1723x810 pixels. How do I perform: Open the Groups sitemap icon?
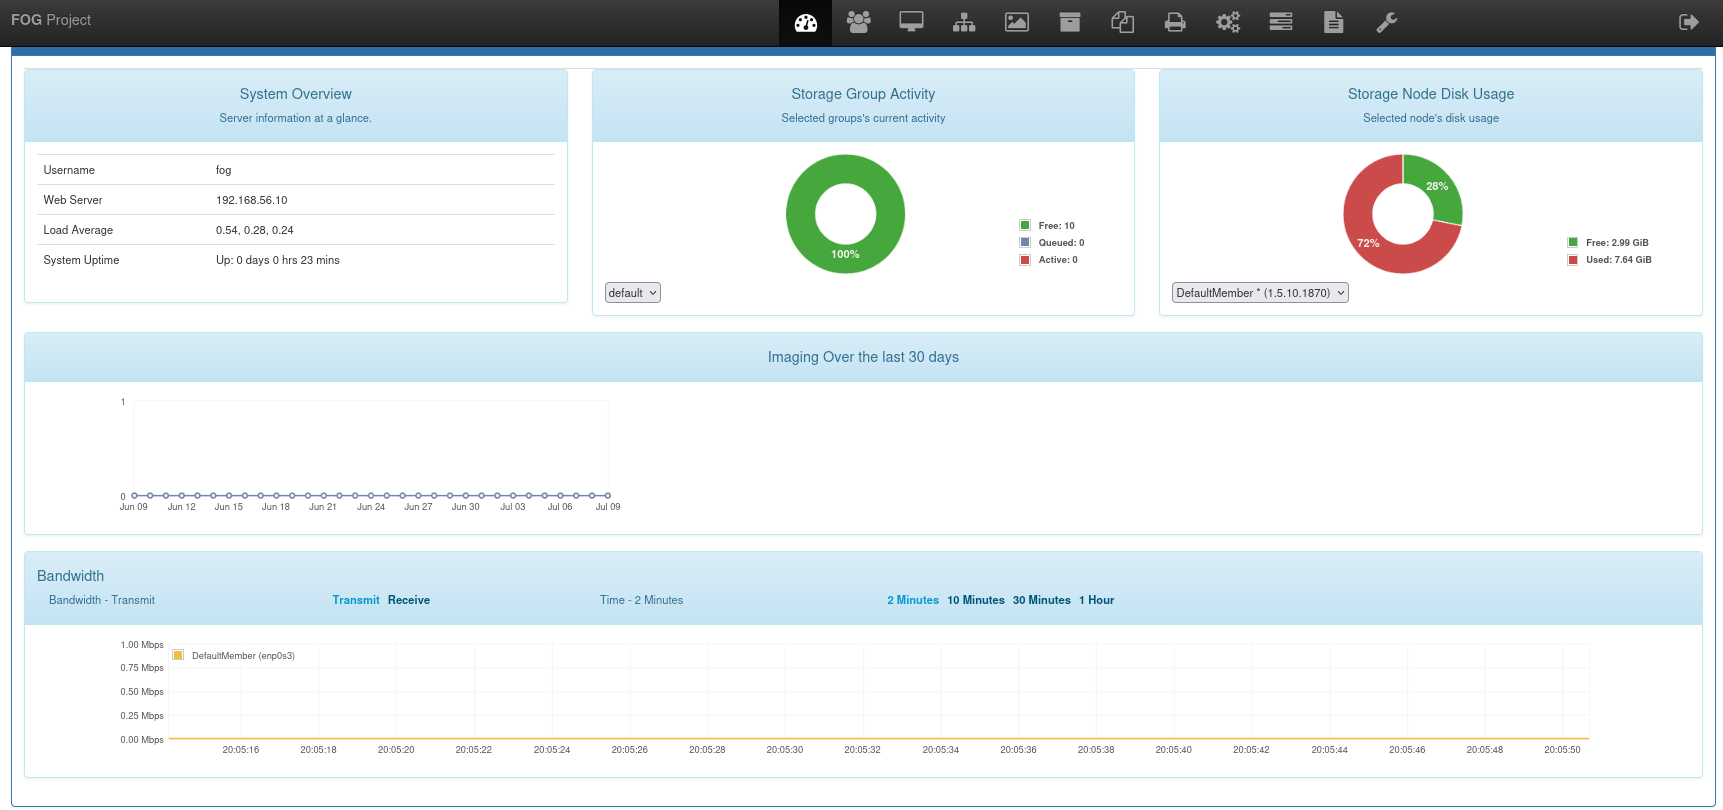pyautogui.click(x=964, y=22)
